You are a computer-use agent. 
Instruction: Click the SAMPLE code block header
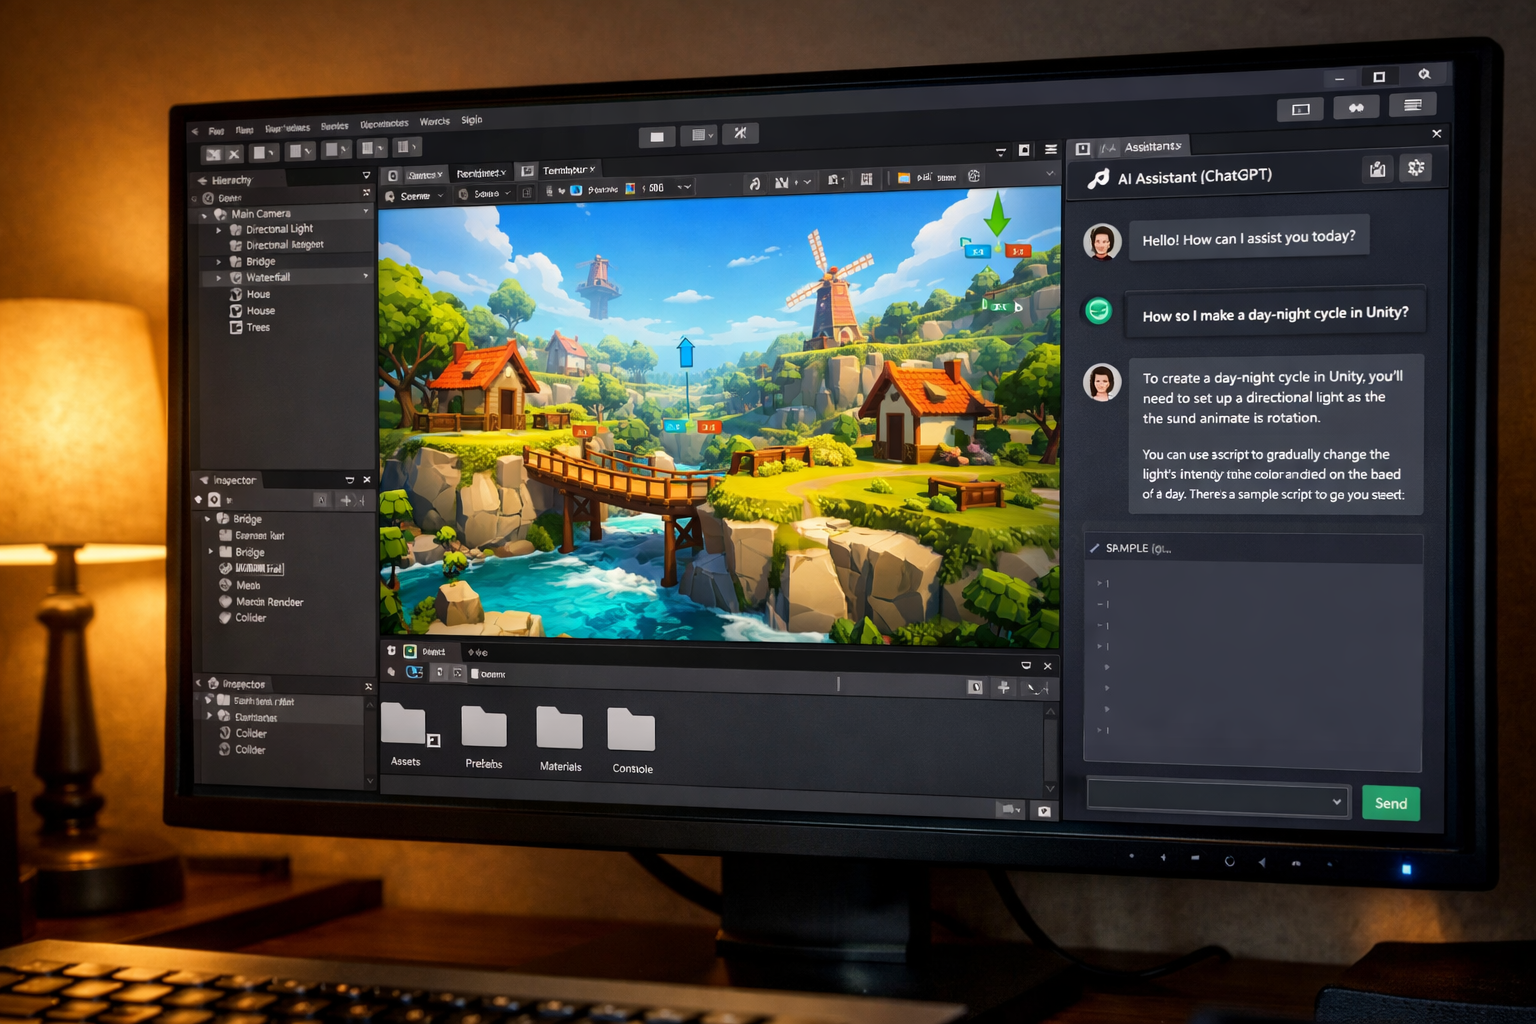pyautogui.click(x=1253, y=548)
